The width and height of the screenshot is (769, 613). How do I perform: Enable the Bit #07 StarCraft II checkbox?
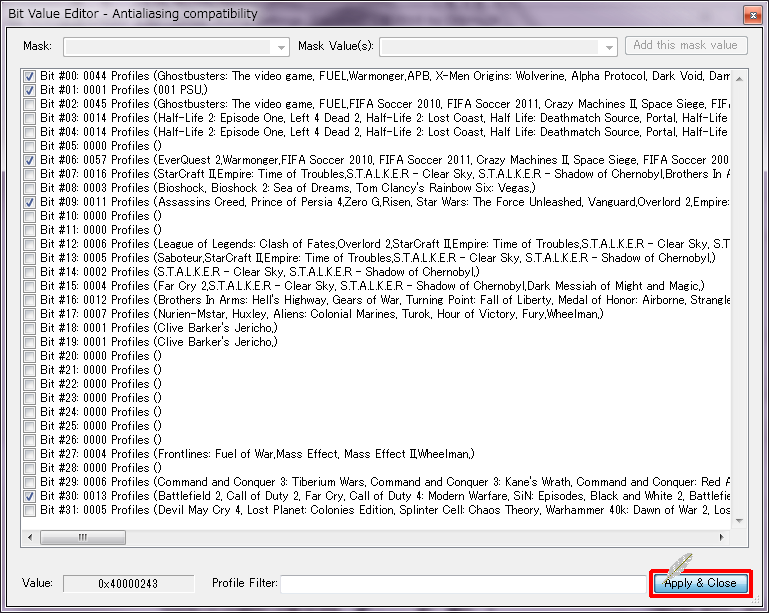[29, 174]
